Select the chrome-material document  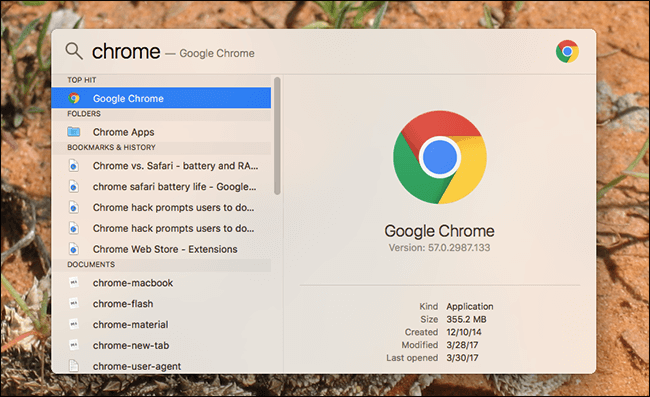click(x=161, y=324)
